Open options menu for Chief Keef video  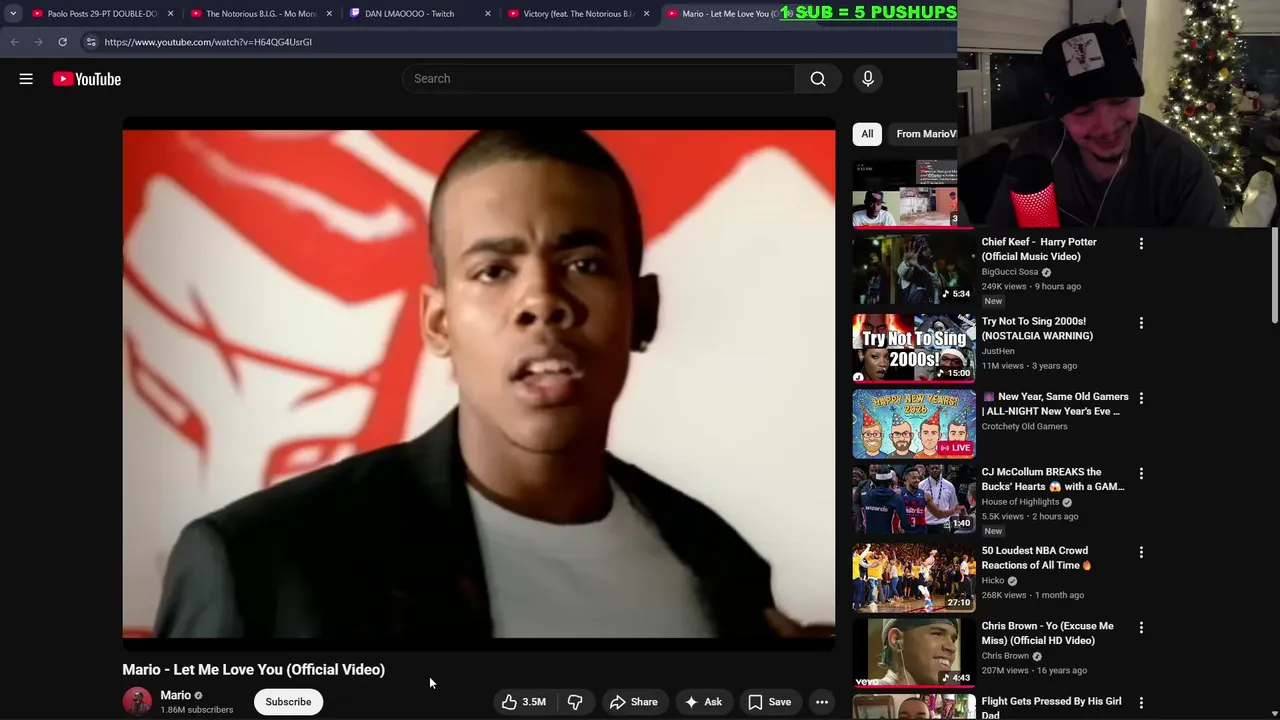coord(1141,243)
